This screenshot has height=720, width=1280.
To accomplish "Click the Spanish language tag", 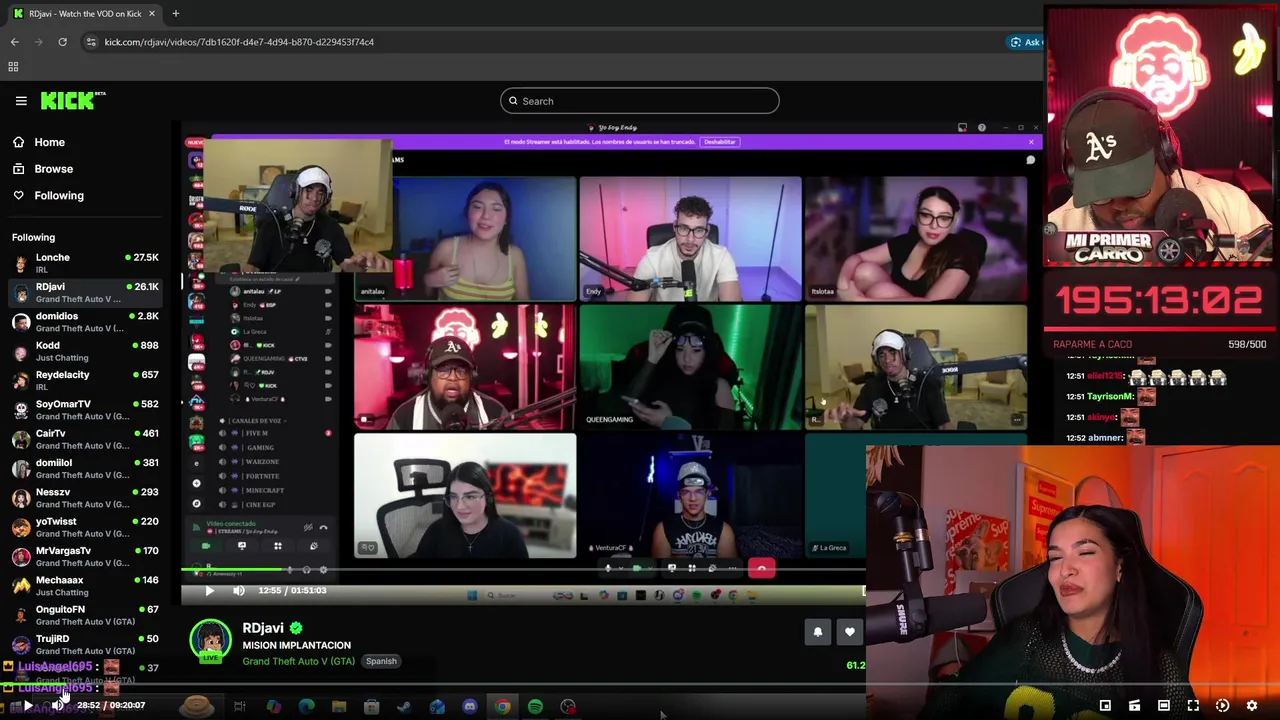I will (x=381, y=661).
